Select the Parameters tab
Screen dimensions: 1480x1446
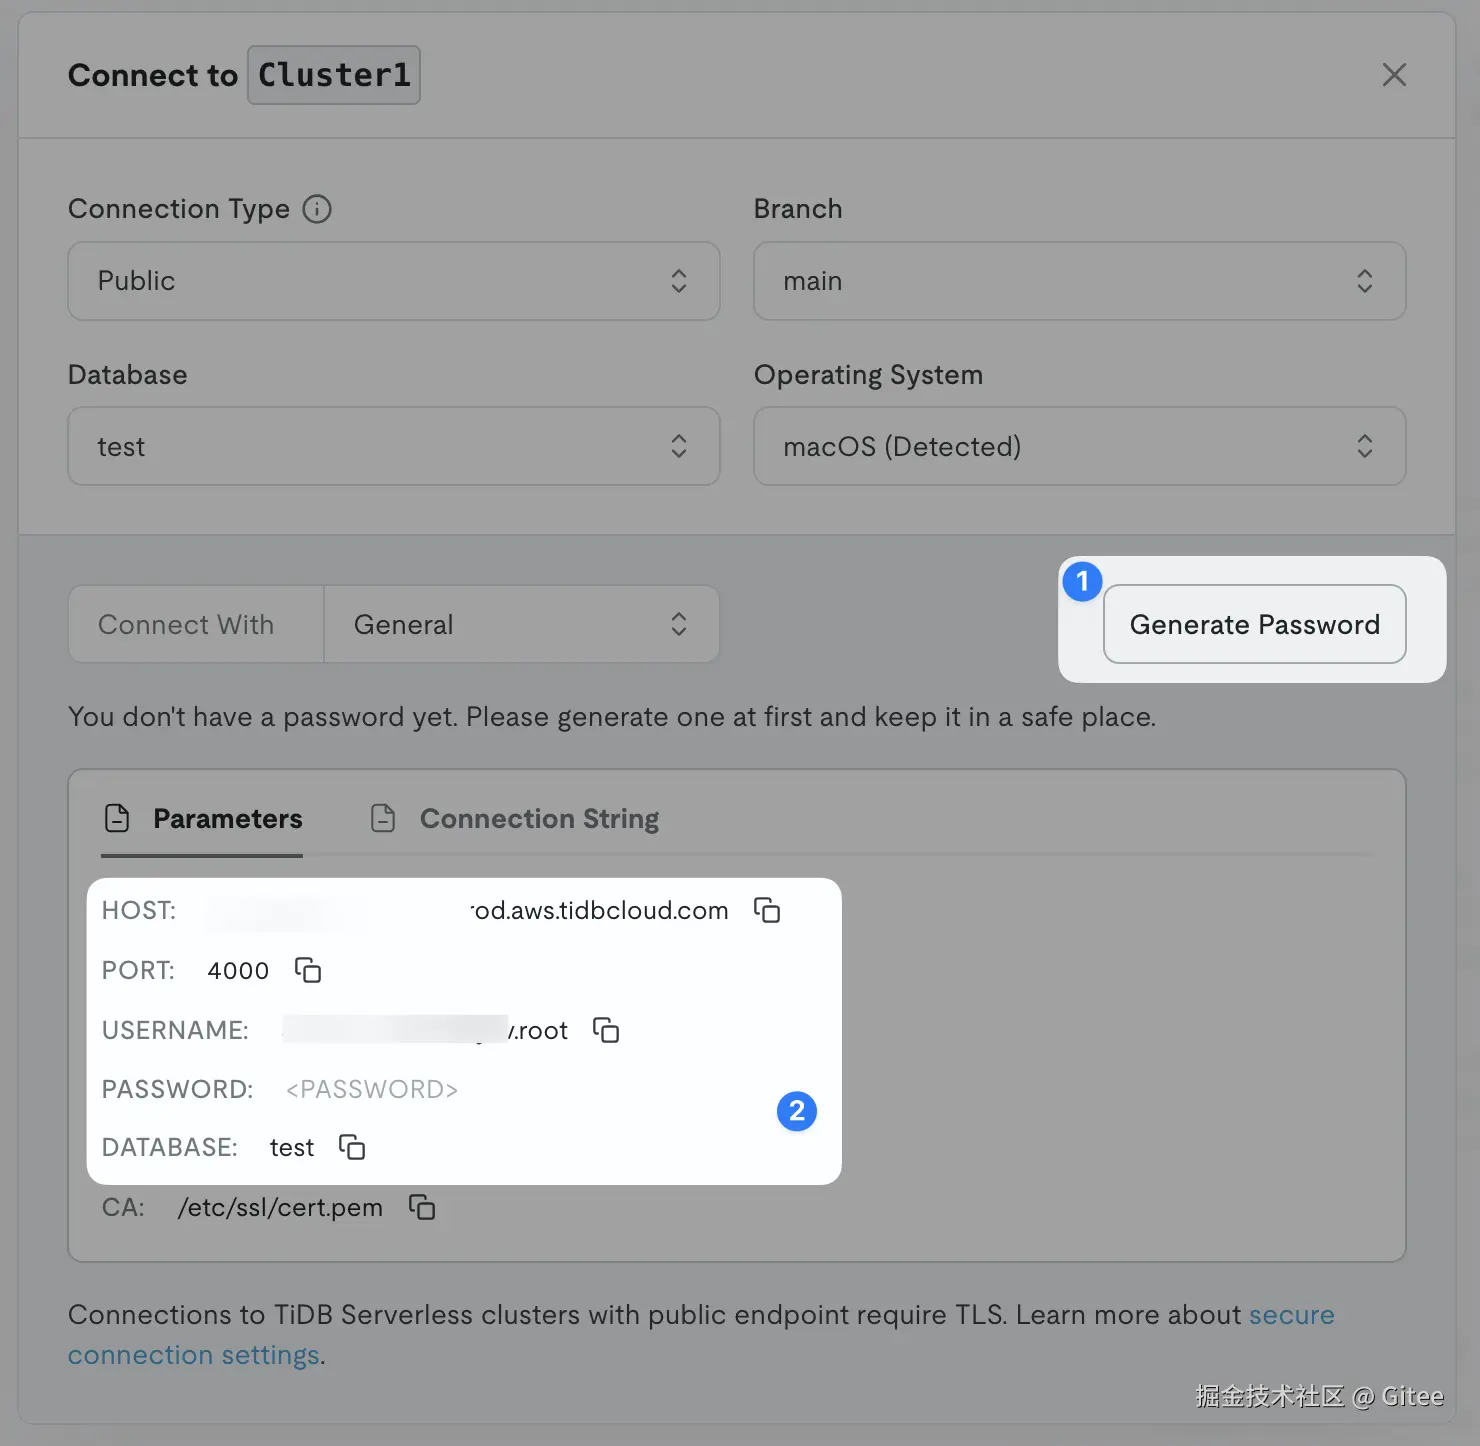click(227, 818)
